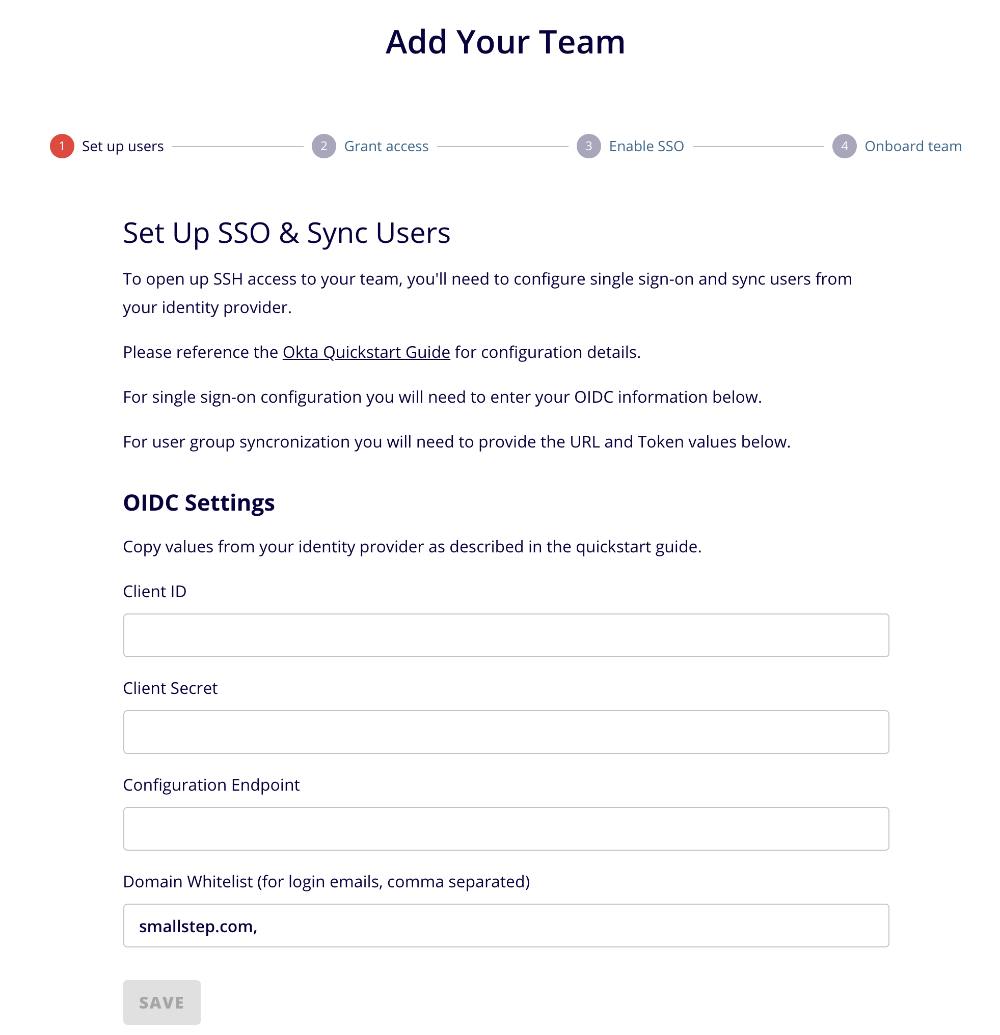Click into the Client Secret field
This screenshot has width=1000, height=1035.
tap(505, 732)
